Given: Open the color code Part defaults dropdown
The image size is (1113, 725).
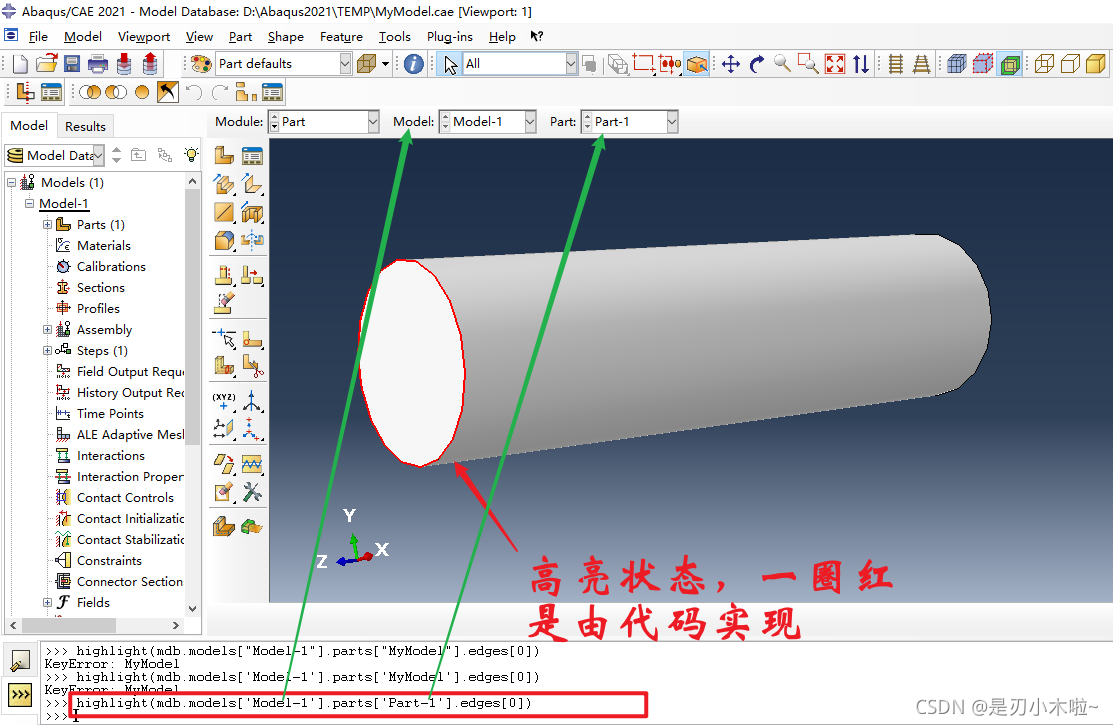Looking at the screenshot, I should (284, 64).
